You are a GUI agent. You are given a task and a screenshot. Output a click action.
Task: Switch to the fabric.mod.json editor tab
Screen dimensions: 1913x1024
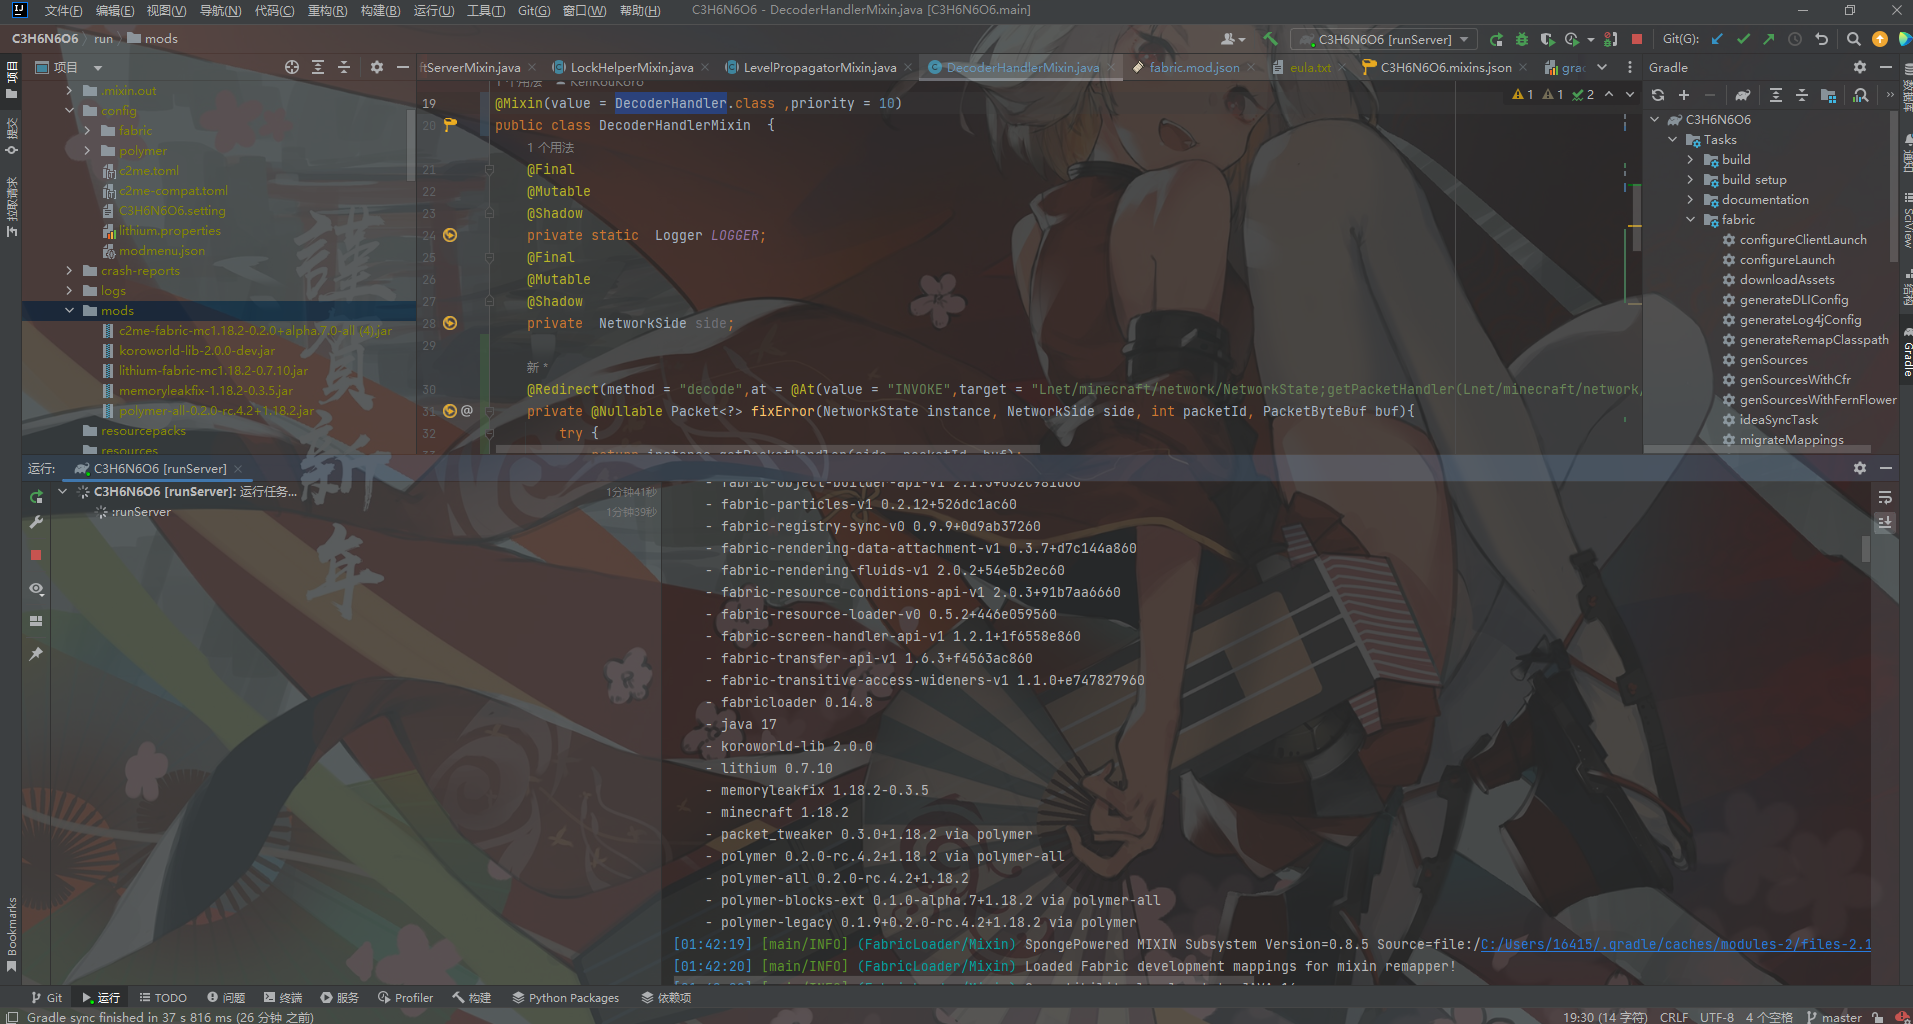1193,67
